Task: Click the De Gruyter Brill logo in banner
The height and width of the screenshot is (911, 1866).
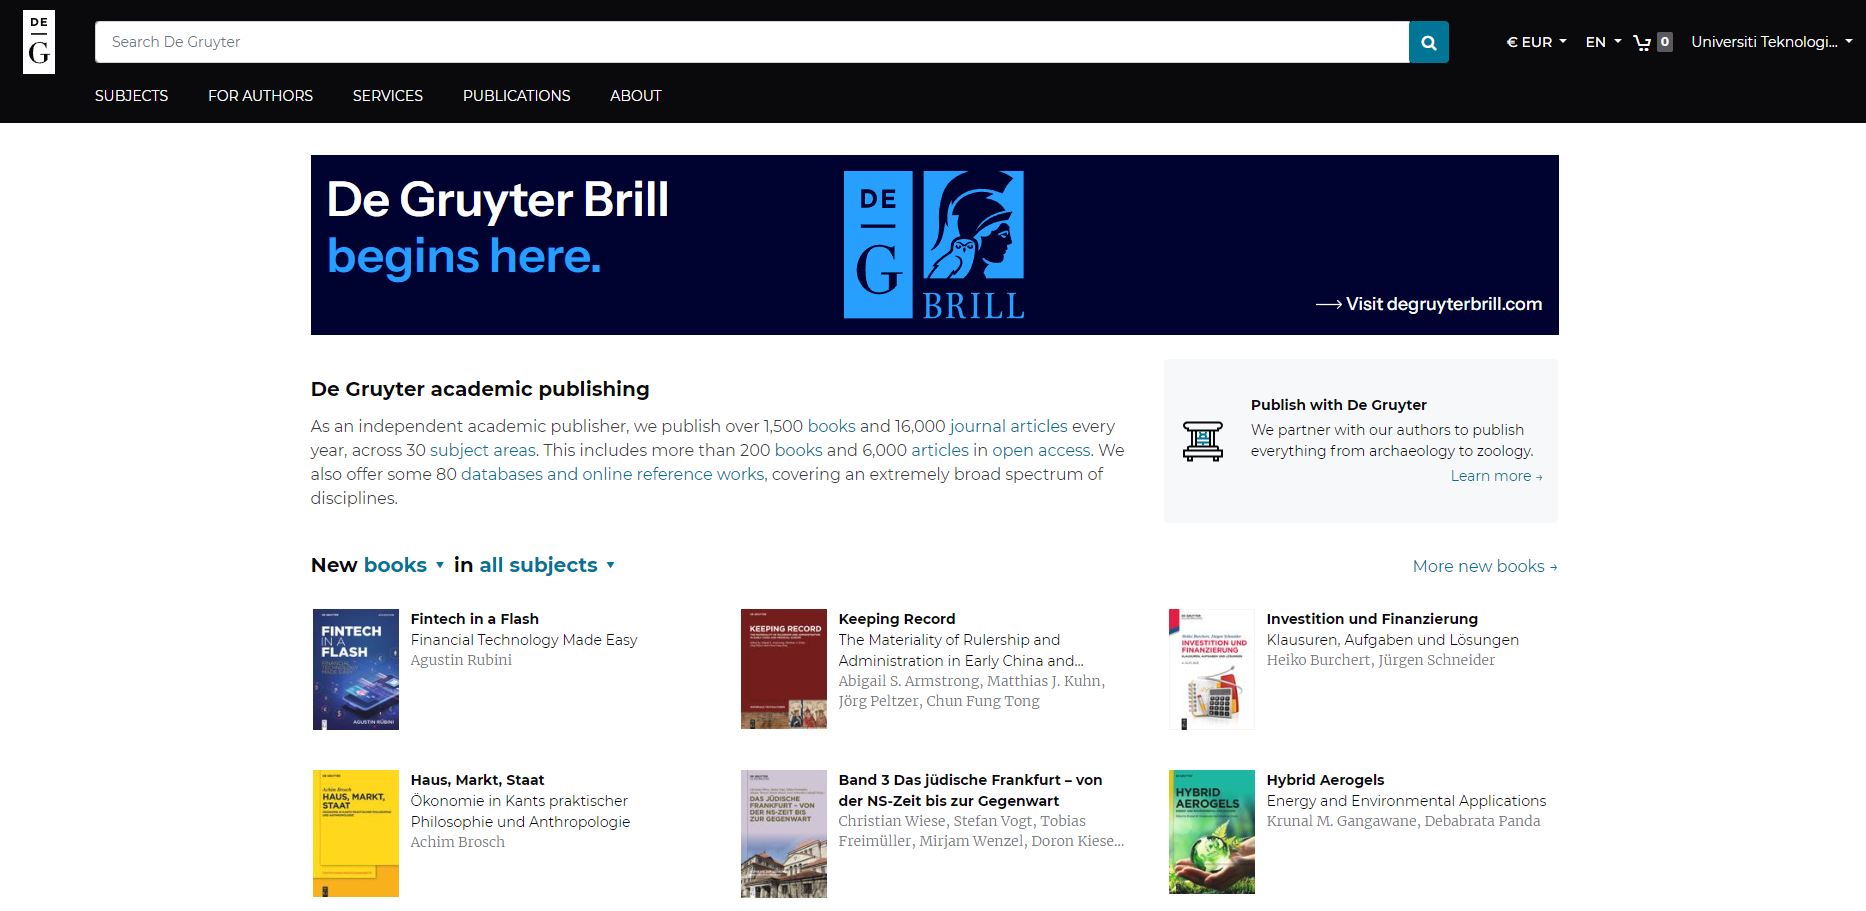Action: point(934,245)
